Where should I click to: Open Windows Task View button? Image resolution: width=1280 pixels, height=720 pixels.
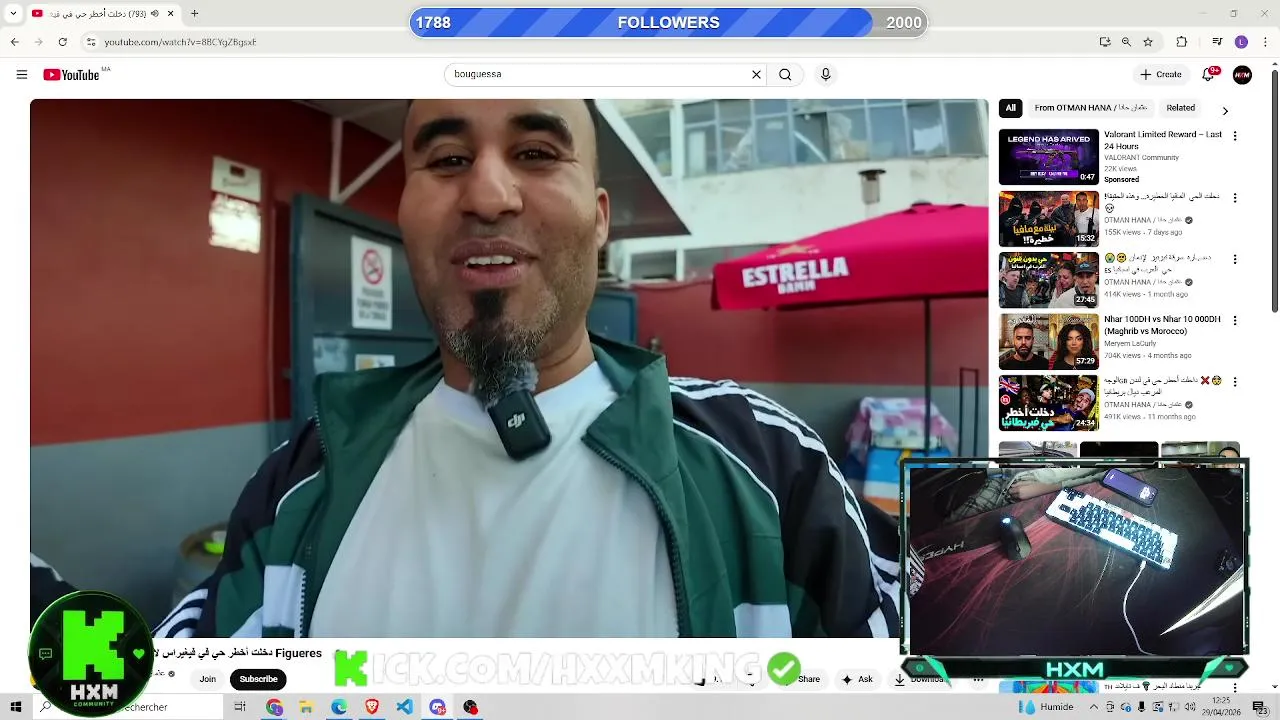tap(240, 707)
